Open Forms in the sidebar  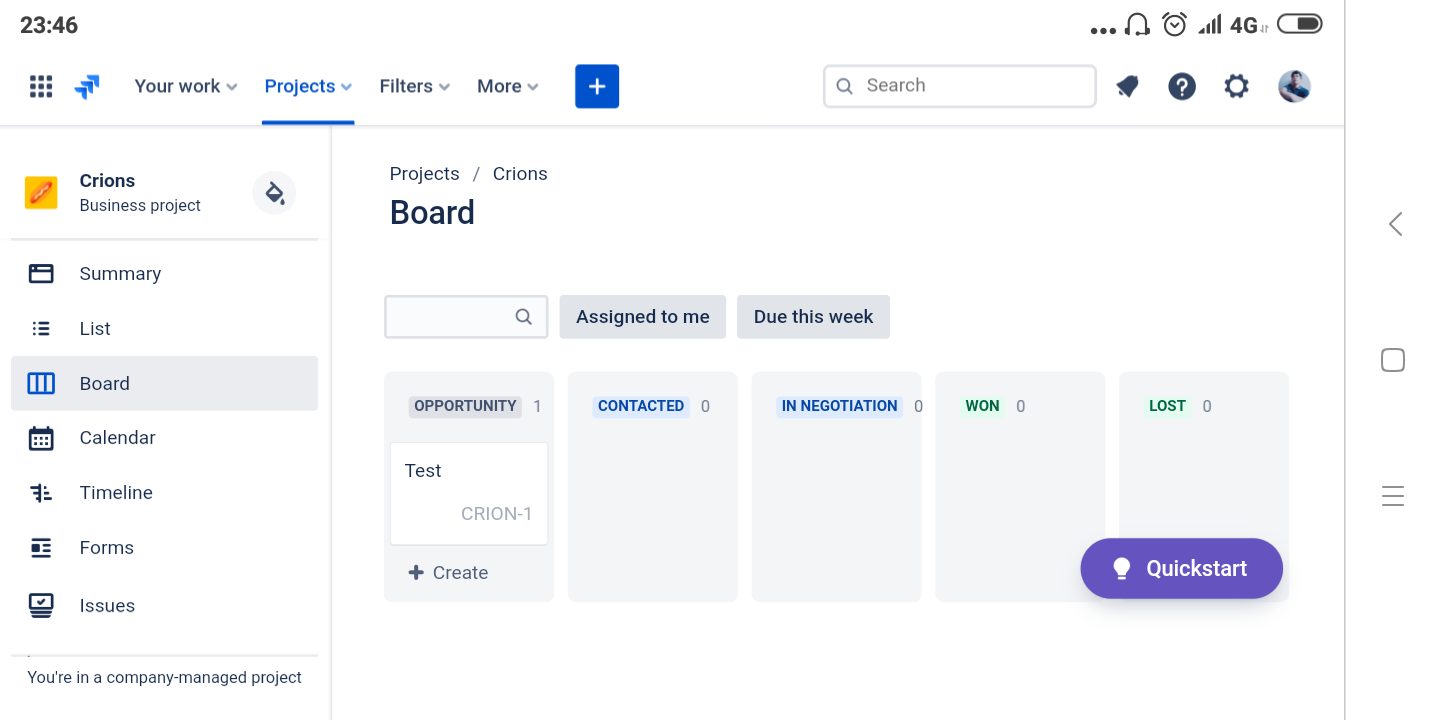[x=164, y=548]
